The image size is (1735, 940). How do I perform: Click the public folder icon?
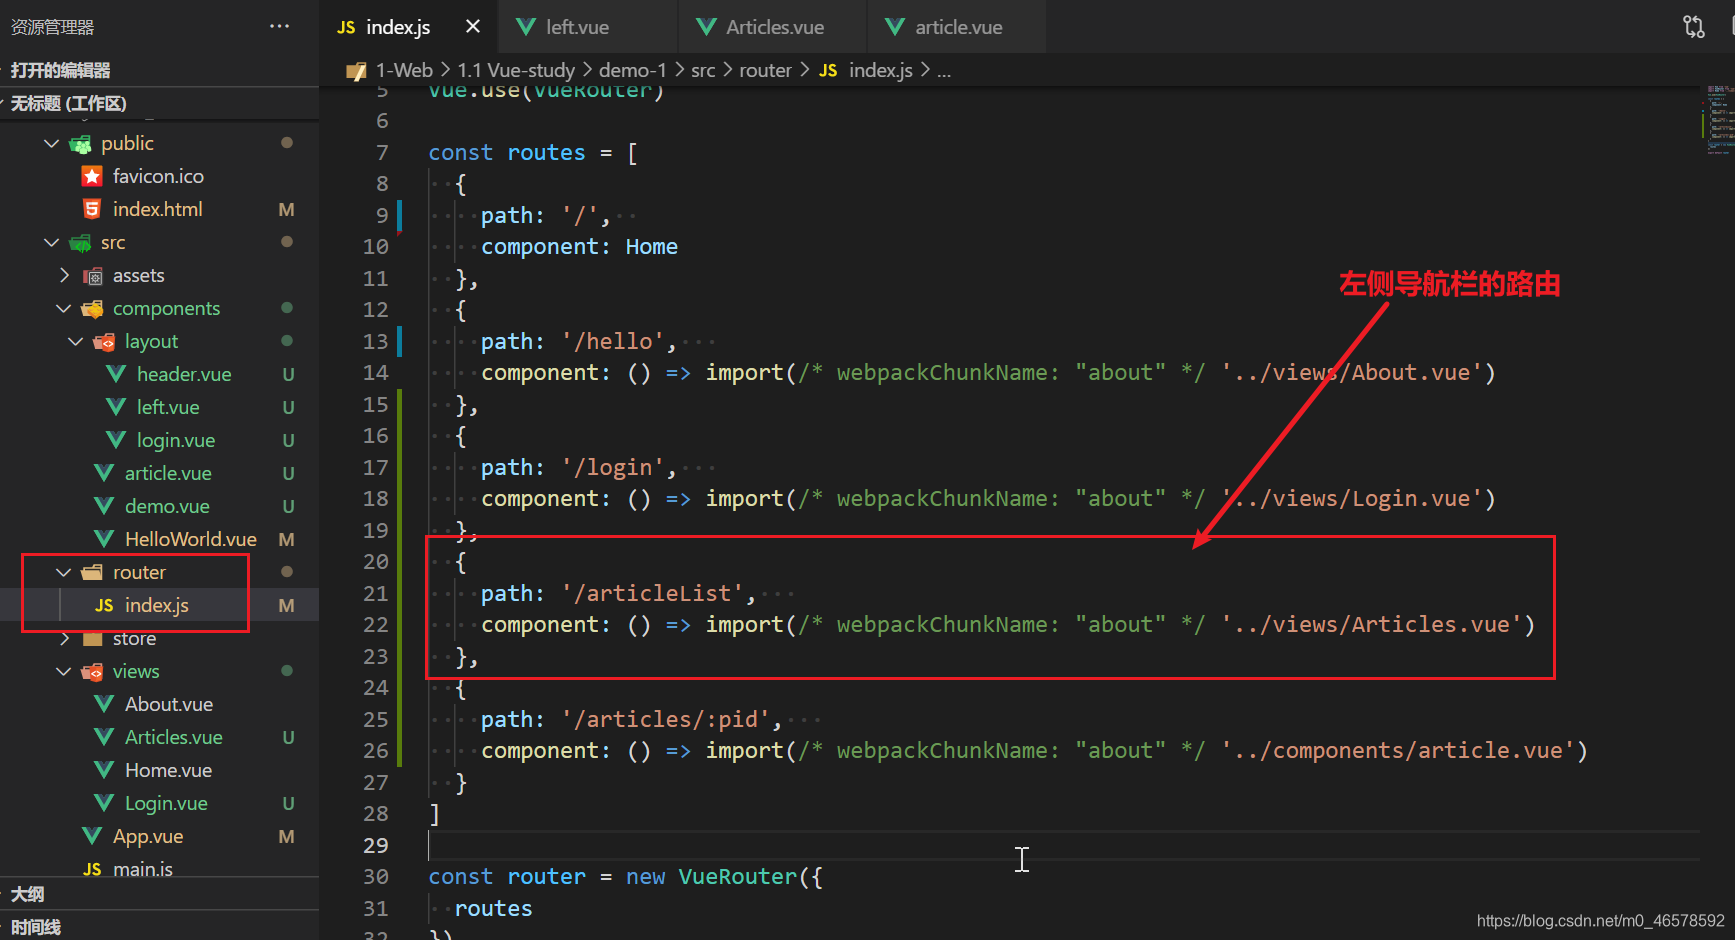coord(80,143)
